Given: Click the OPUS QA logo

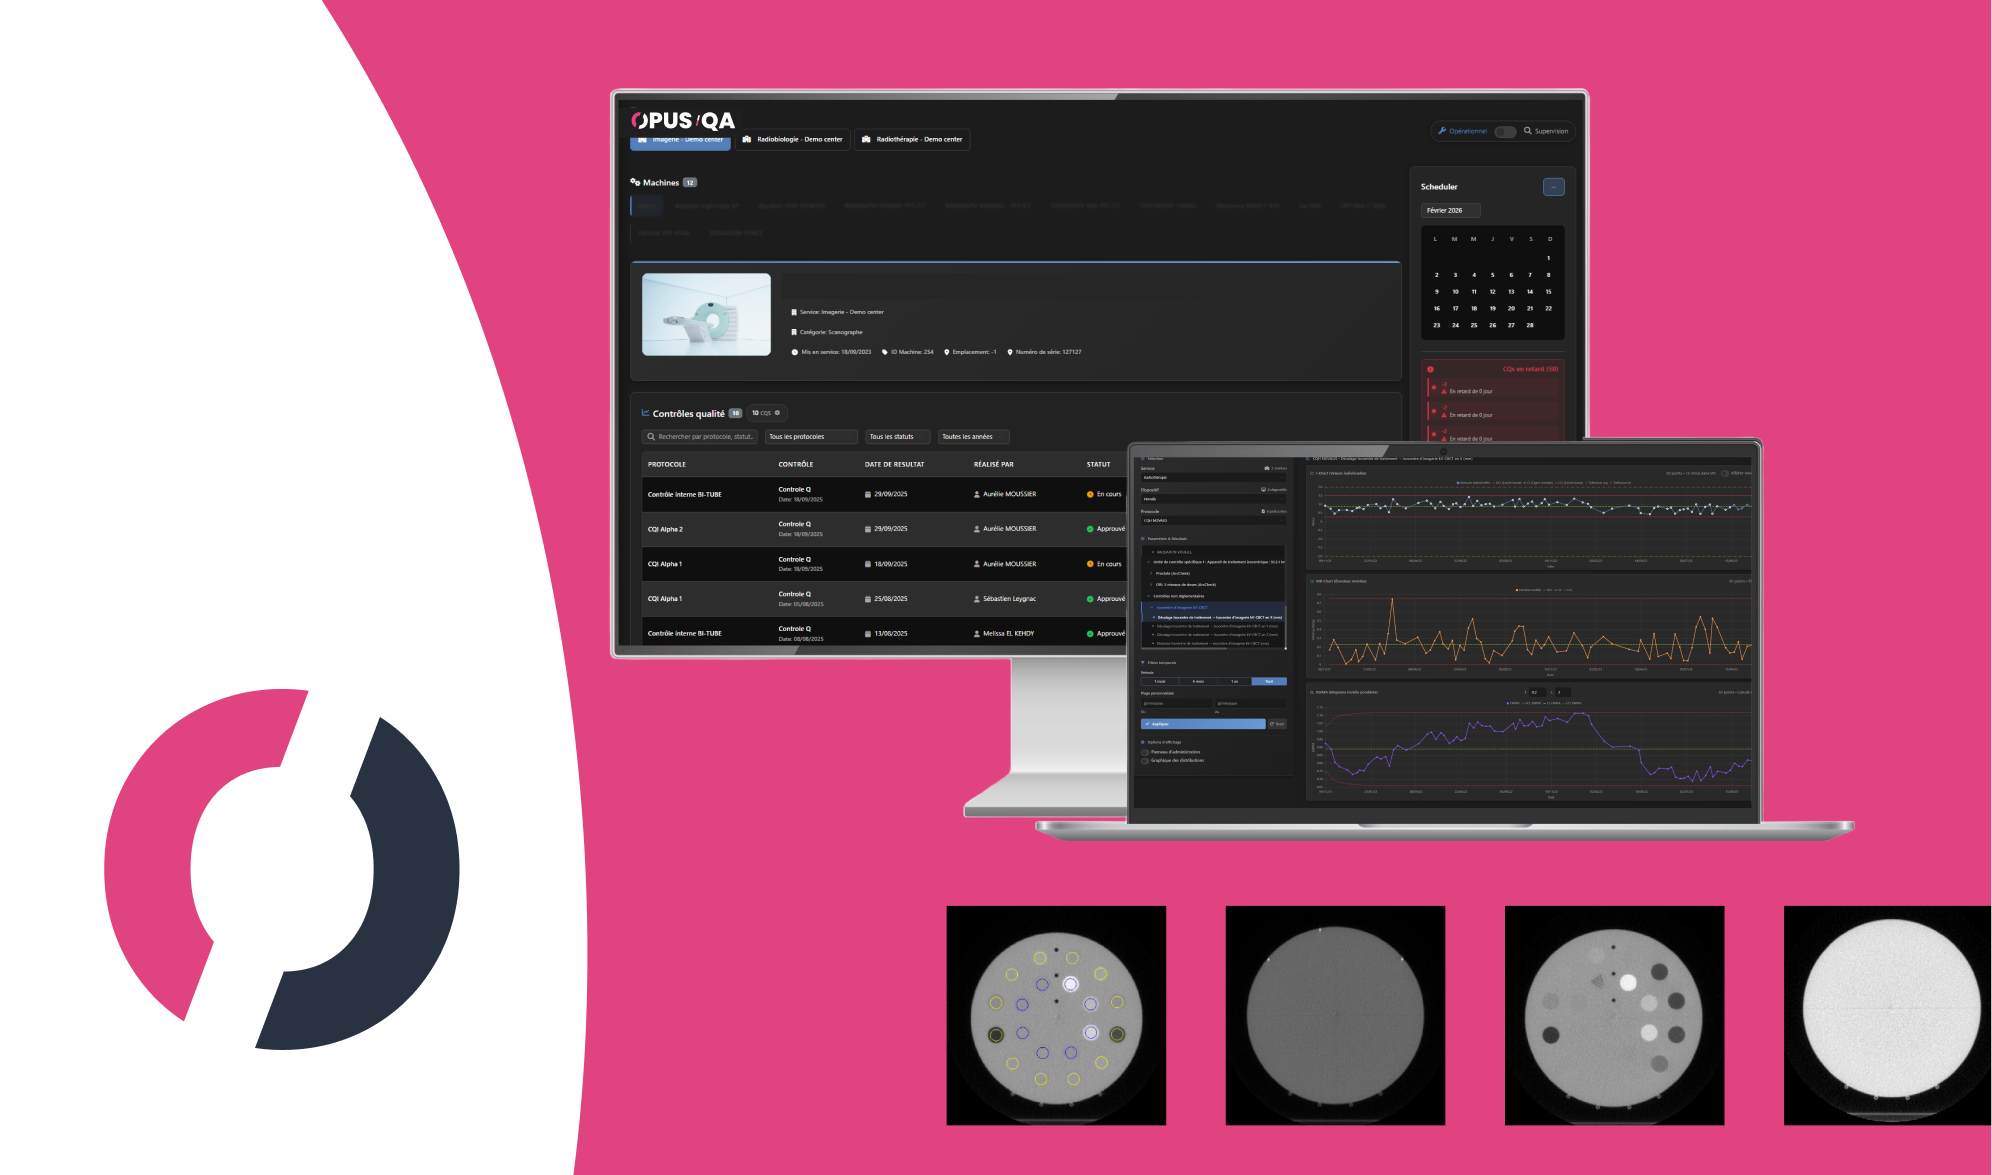Looking at the screenshot, I should [683, 121].
